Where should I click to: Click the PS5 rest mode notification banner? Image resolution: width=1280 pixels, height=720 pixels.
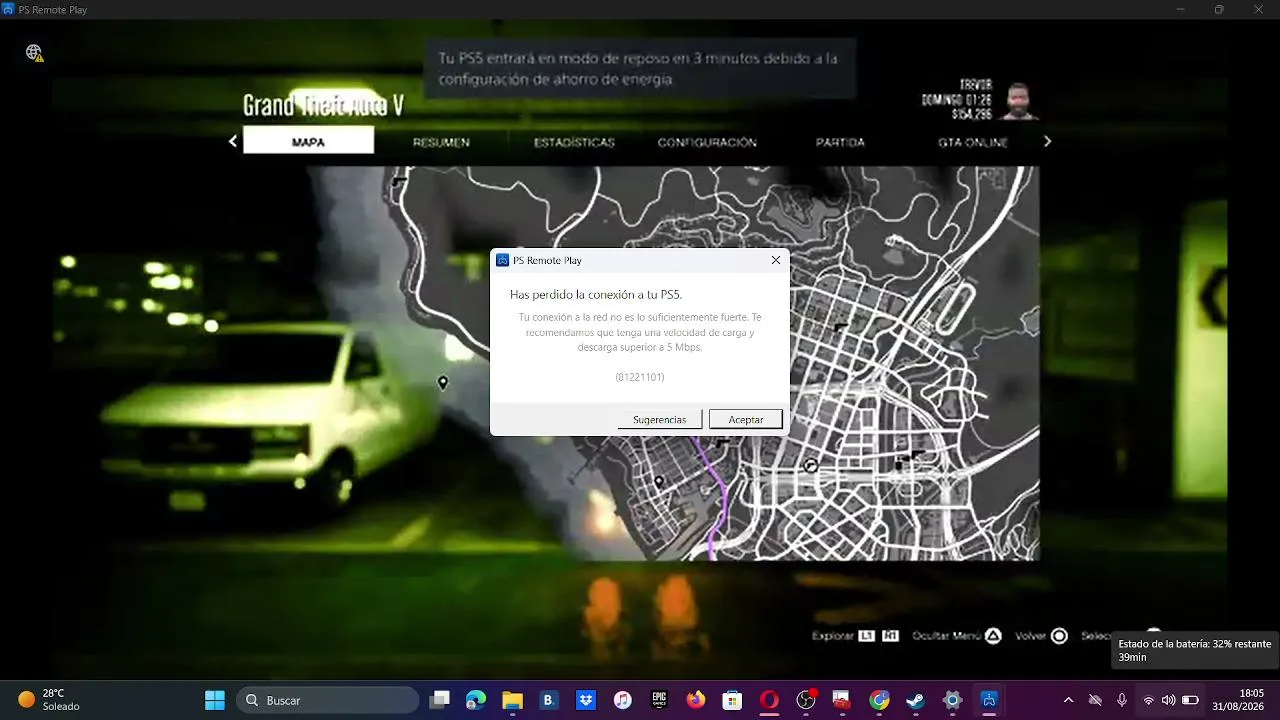pos(640,69)
